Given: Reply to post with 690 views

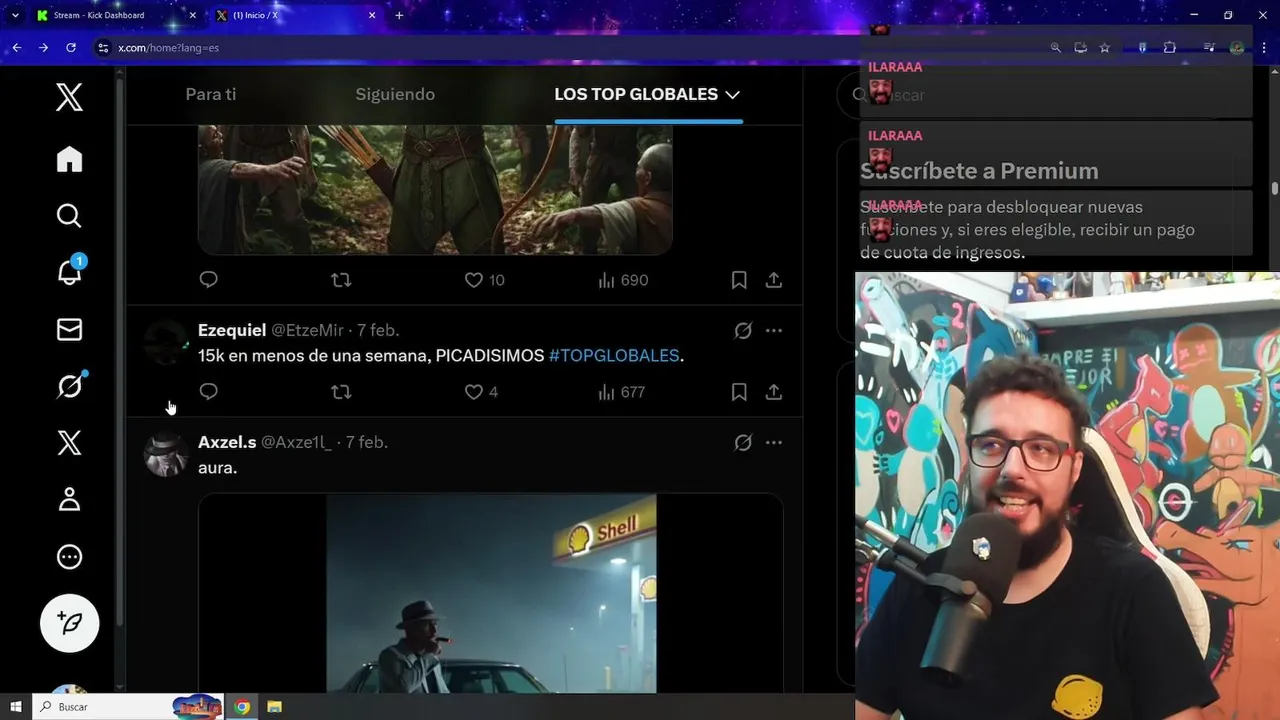Looking at the screenshot, I should pos(208,280).
